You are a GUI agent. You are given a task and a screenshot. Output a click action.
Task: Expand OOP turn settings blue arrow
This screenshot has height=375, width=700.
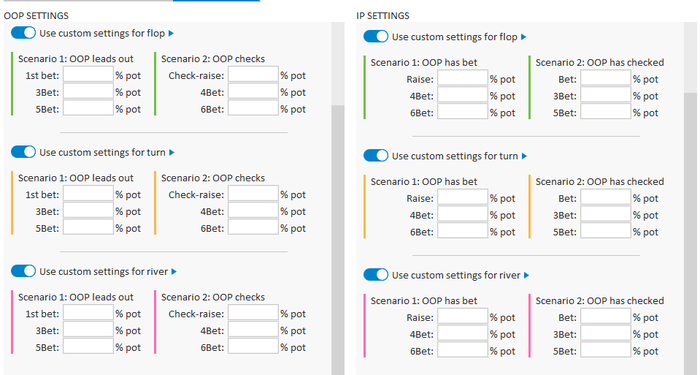pyautogui.click(x=172, y=153)
